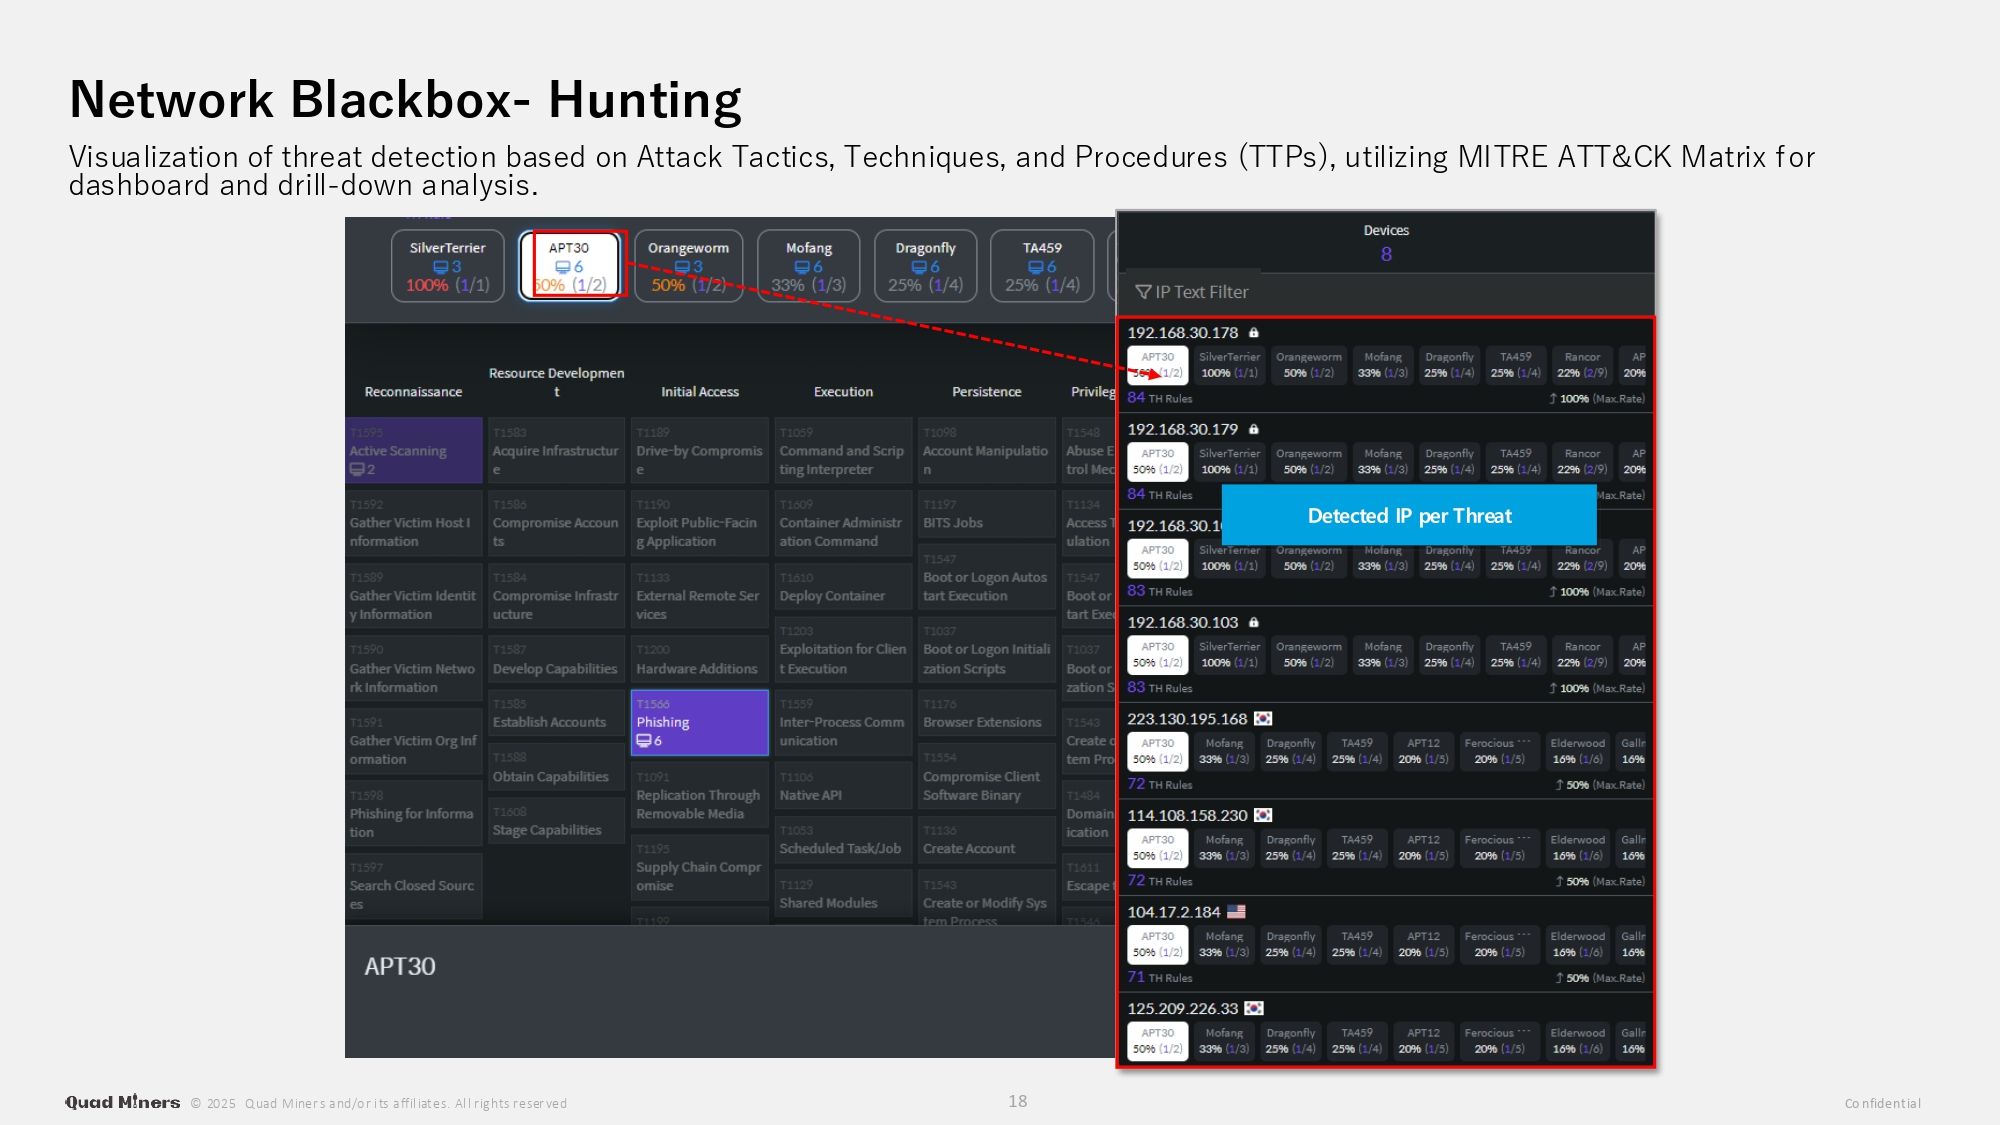Click the monitor icon on SilverTerrier card
The height and width of the screenshot is (1125, 2000).
[440, 267]
